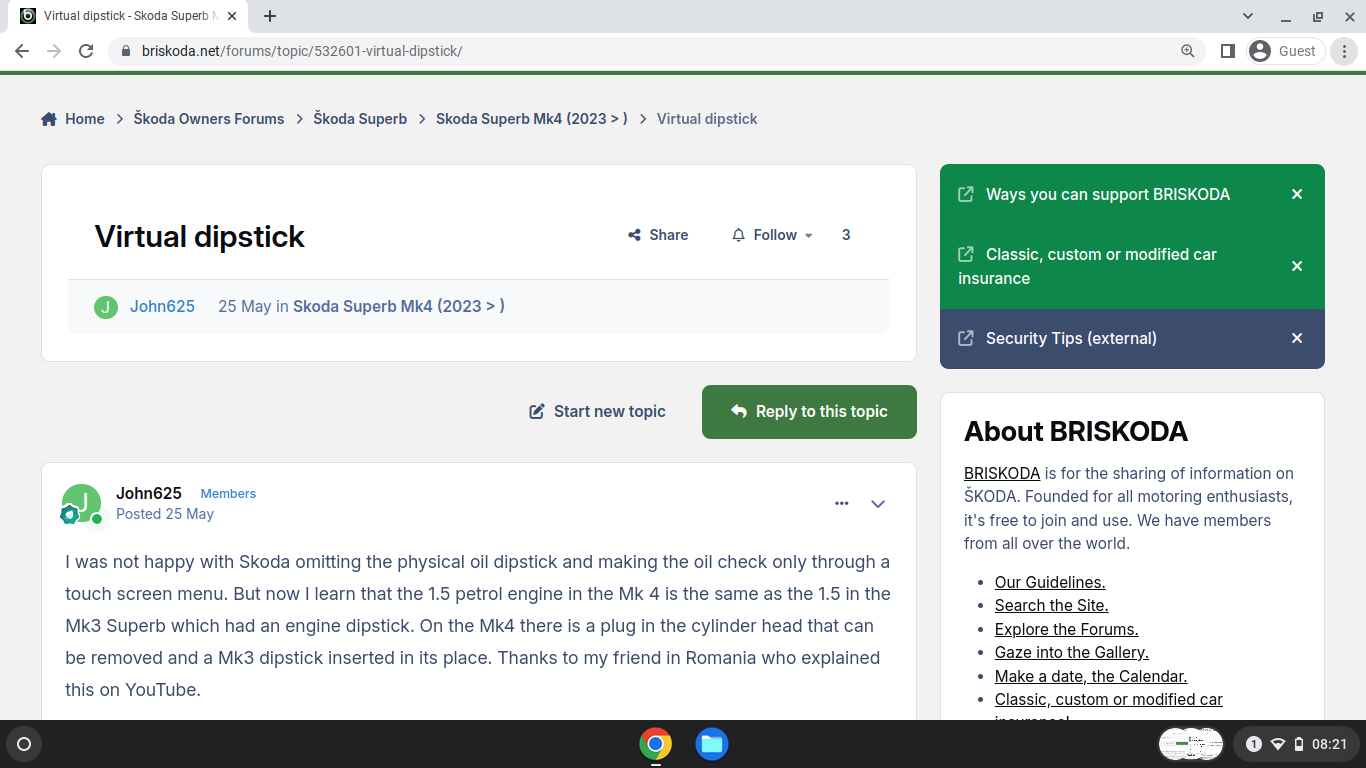
Task: Toggle the browser side panel icon
Action: 1228,51
